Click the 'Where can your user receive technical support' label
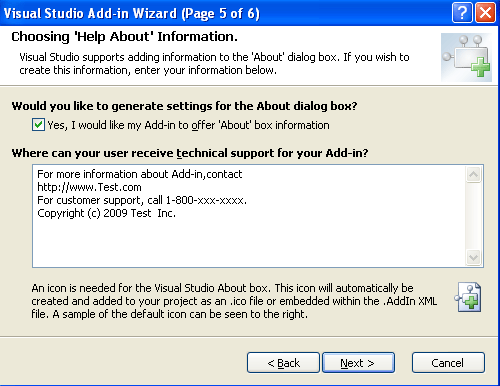This screenshot has width=500, height=386. tap(190, 153)
